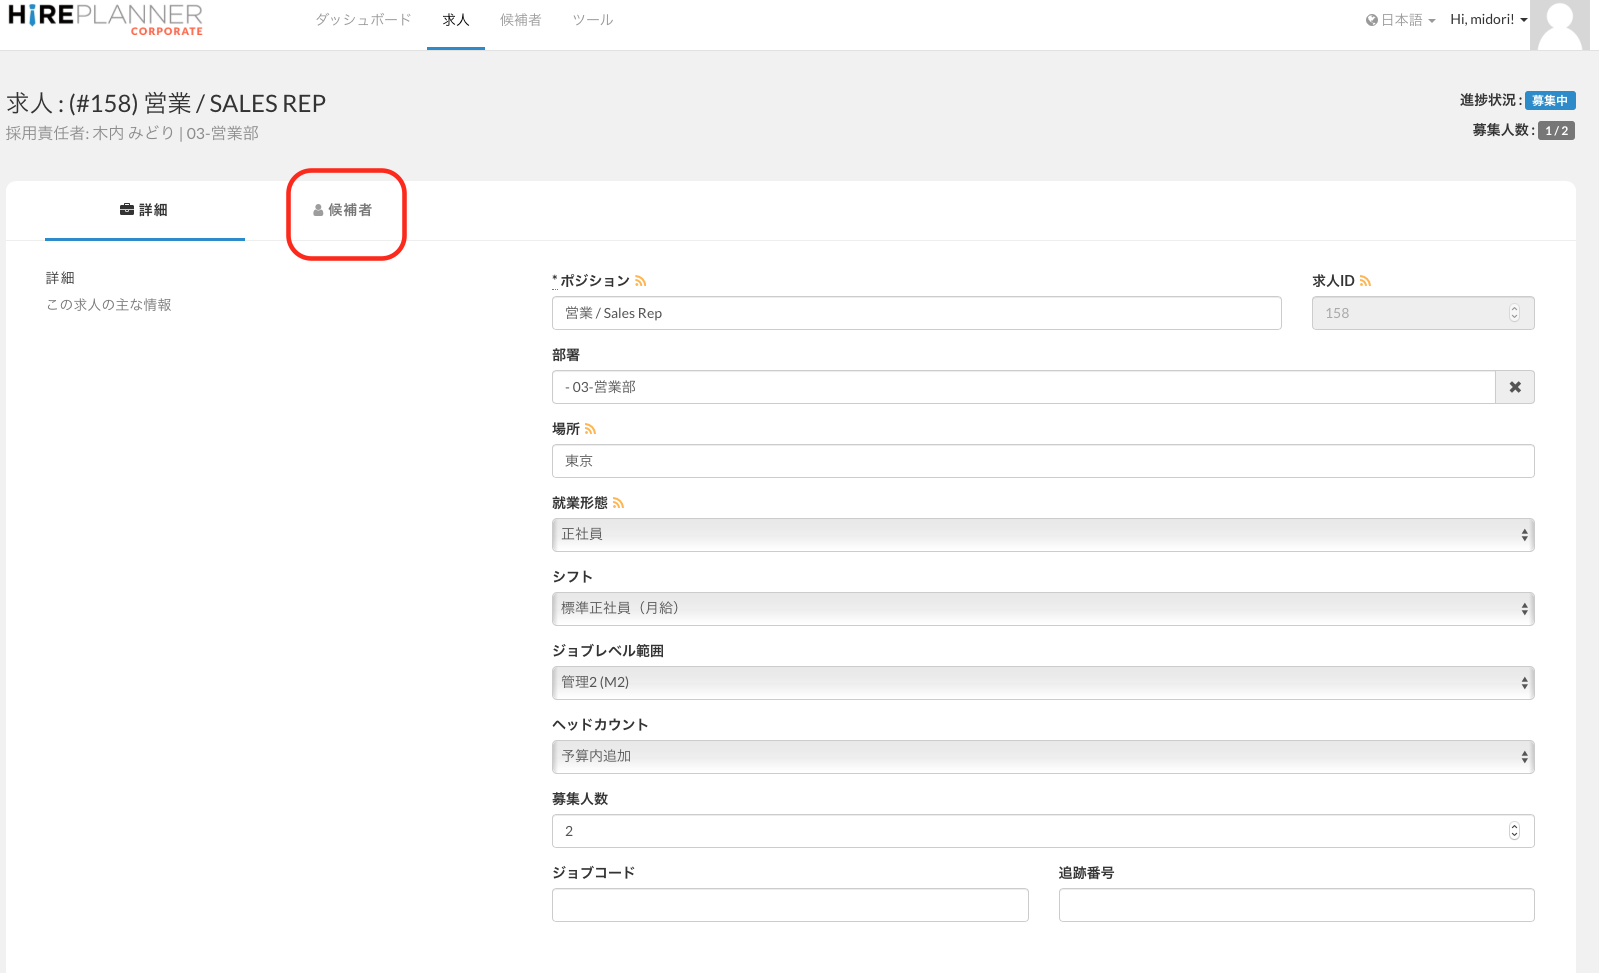Screen dimensions: 1599x973
Task: Click the HirePlanner Corporate logo
Action: coord(105,20)
